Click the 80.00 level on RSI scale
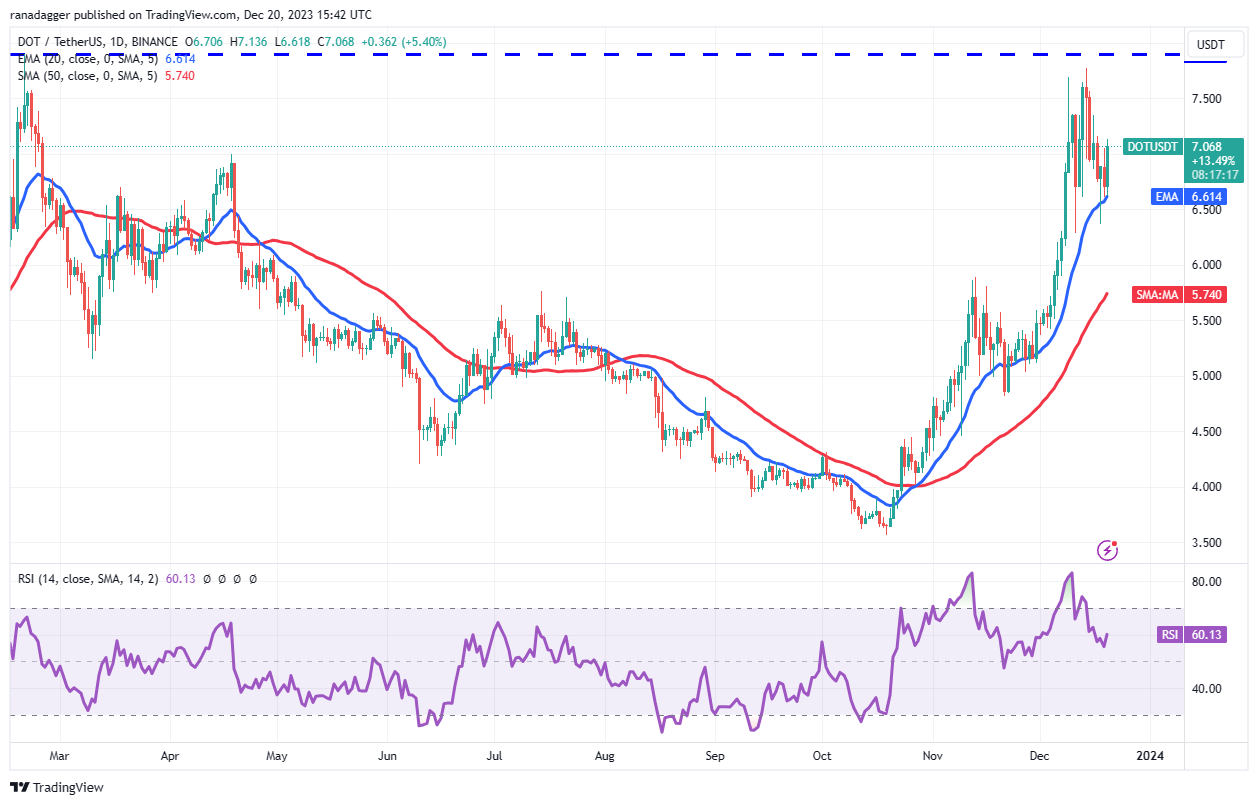Screen dimensions: 1258x805 pos(1207,582)
